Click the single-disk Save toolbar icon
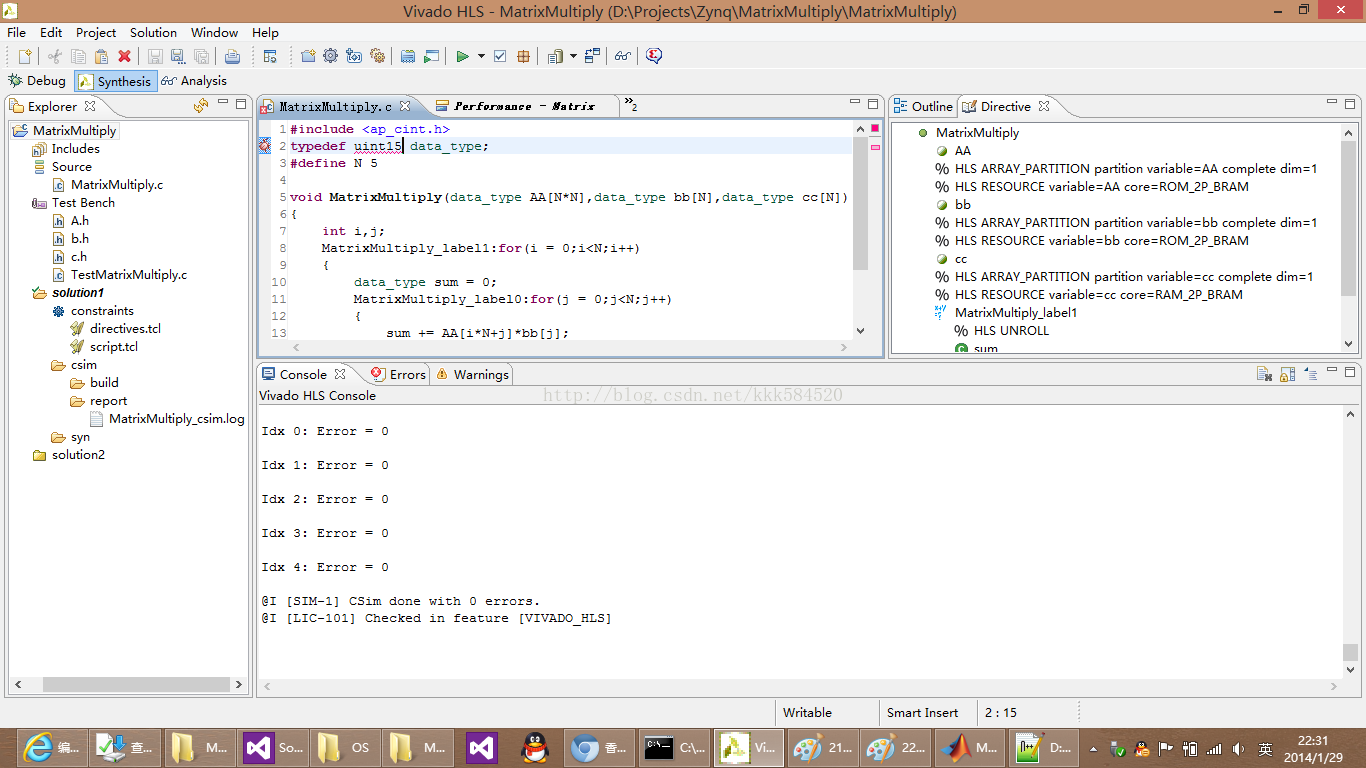Viewport: 1366px width, 768px height. coord(155,56)
